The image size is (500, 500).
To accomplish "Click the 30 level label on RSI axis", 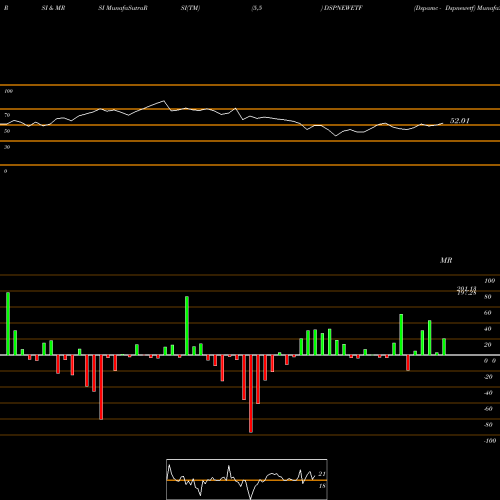I will pyautogui.click(x=7, y=147).
